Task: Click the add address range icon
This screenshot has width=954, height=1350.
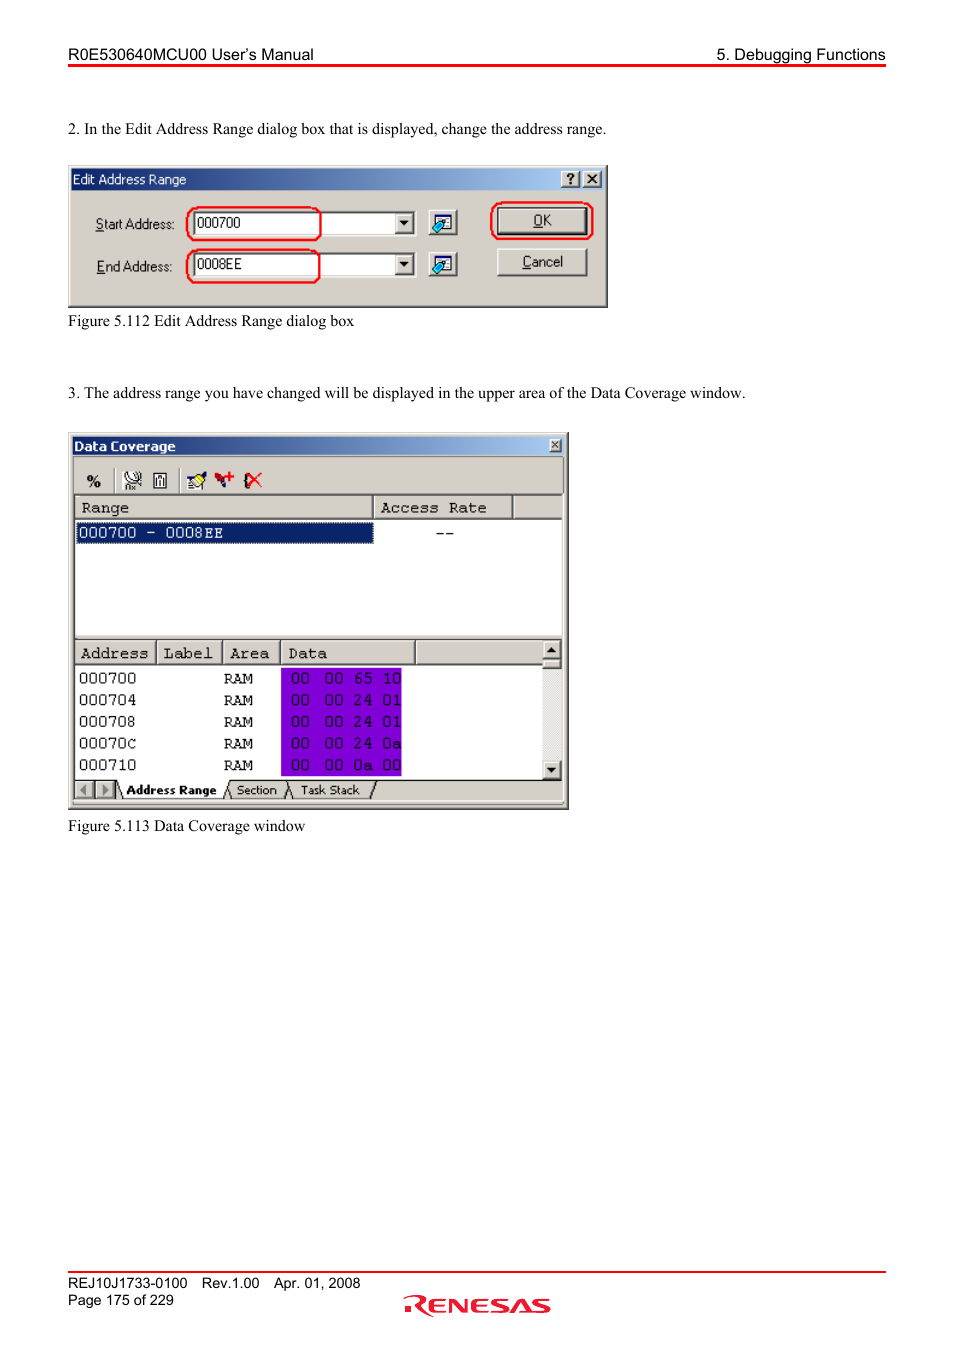Action: pyautogui.click(x=224, y=480)
